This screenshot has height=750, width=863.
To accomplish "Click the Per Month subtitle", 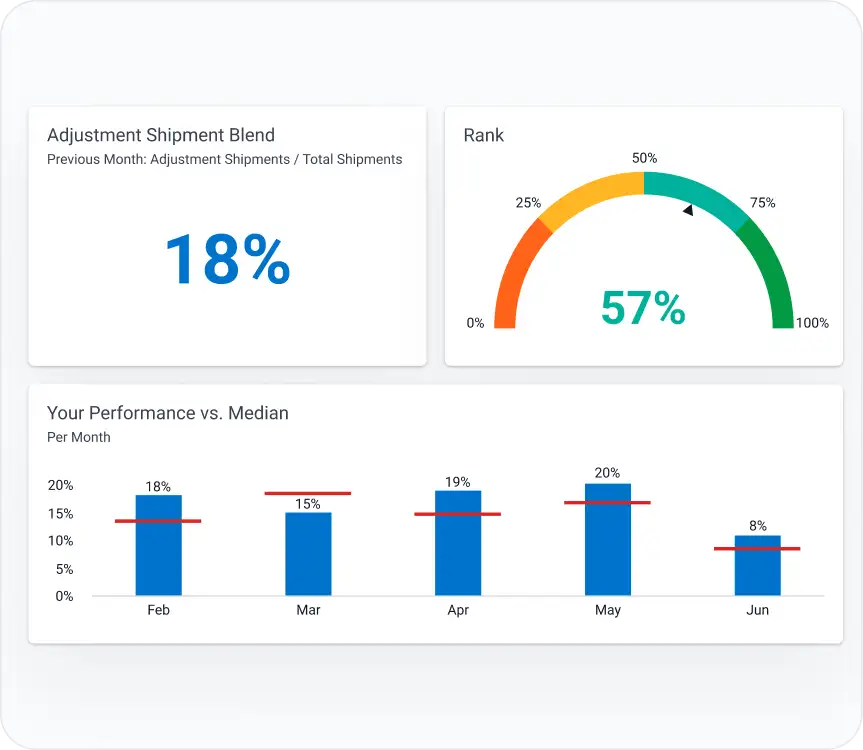I will (x=79, y=437).
